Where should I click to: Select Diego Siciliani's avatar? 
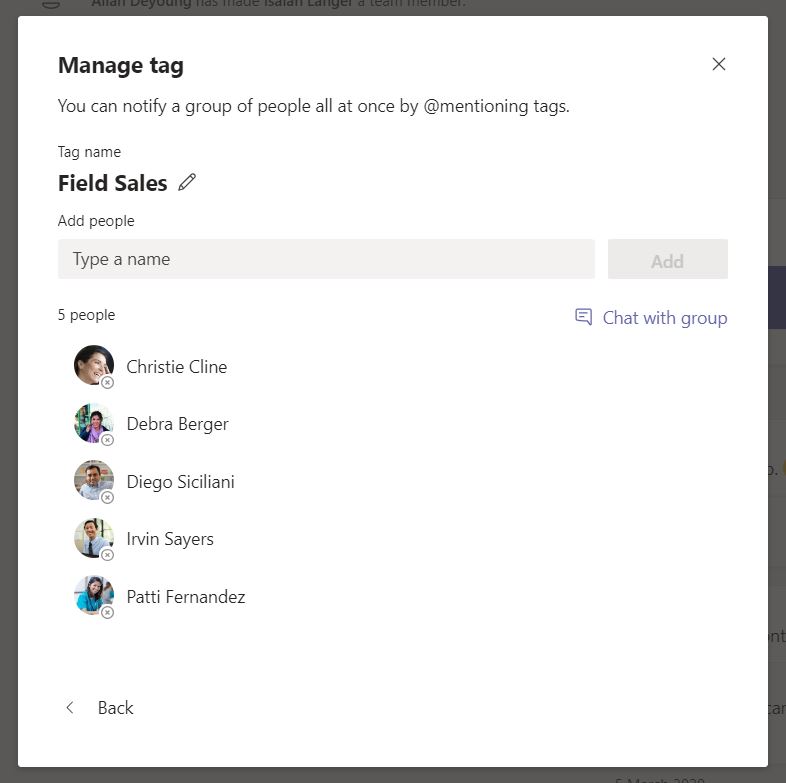point(92,480)
